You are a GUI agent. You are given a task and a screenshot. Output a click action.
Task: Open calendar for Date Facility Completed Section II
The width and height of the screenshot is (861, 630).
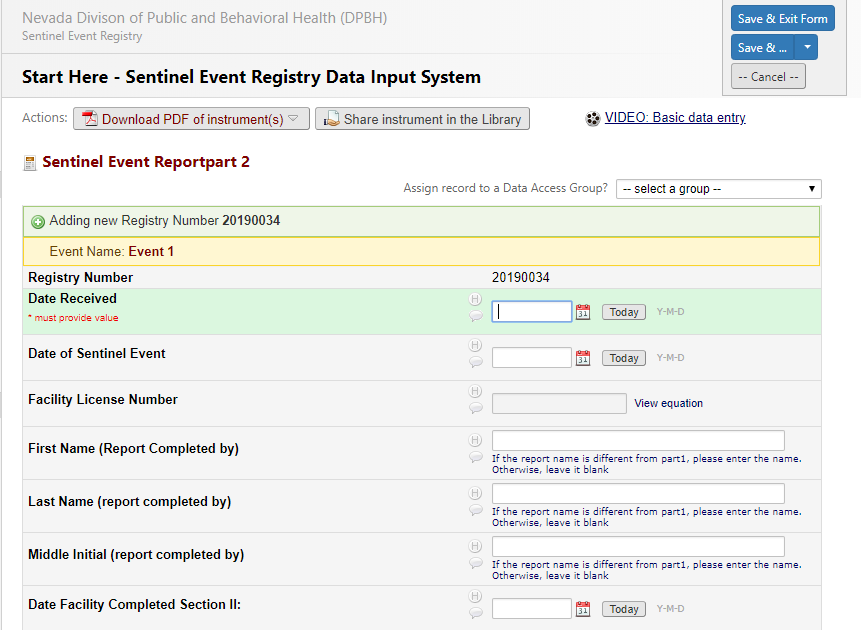click(x=583, y=609)
